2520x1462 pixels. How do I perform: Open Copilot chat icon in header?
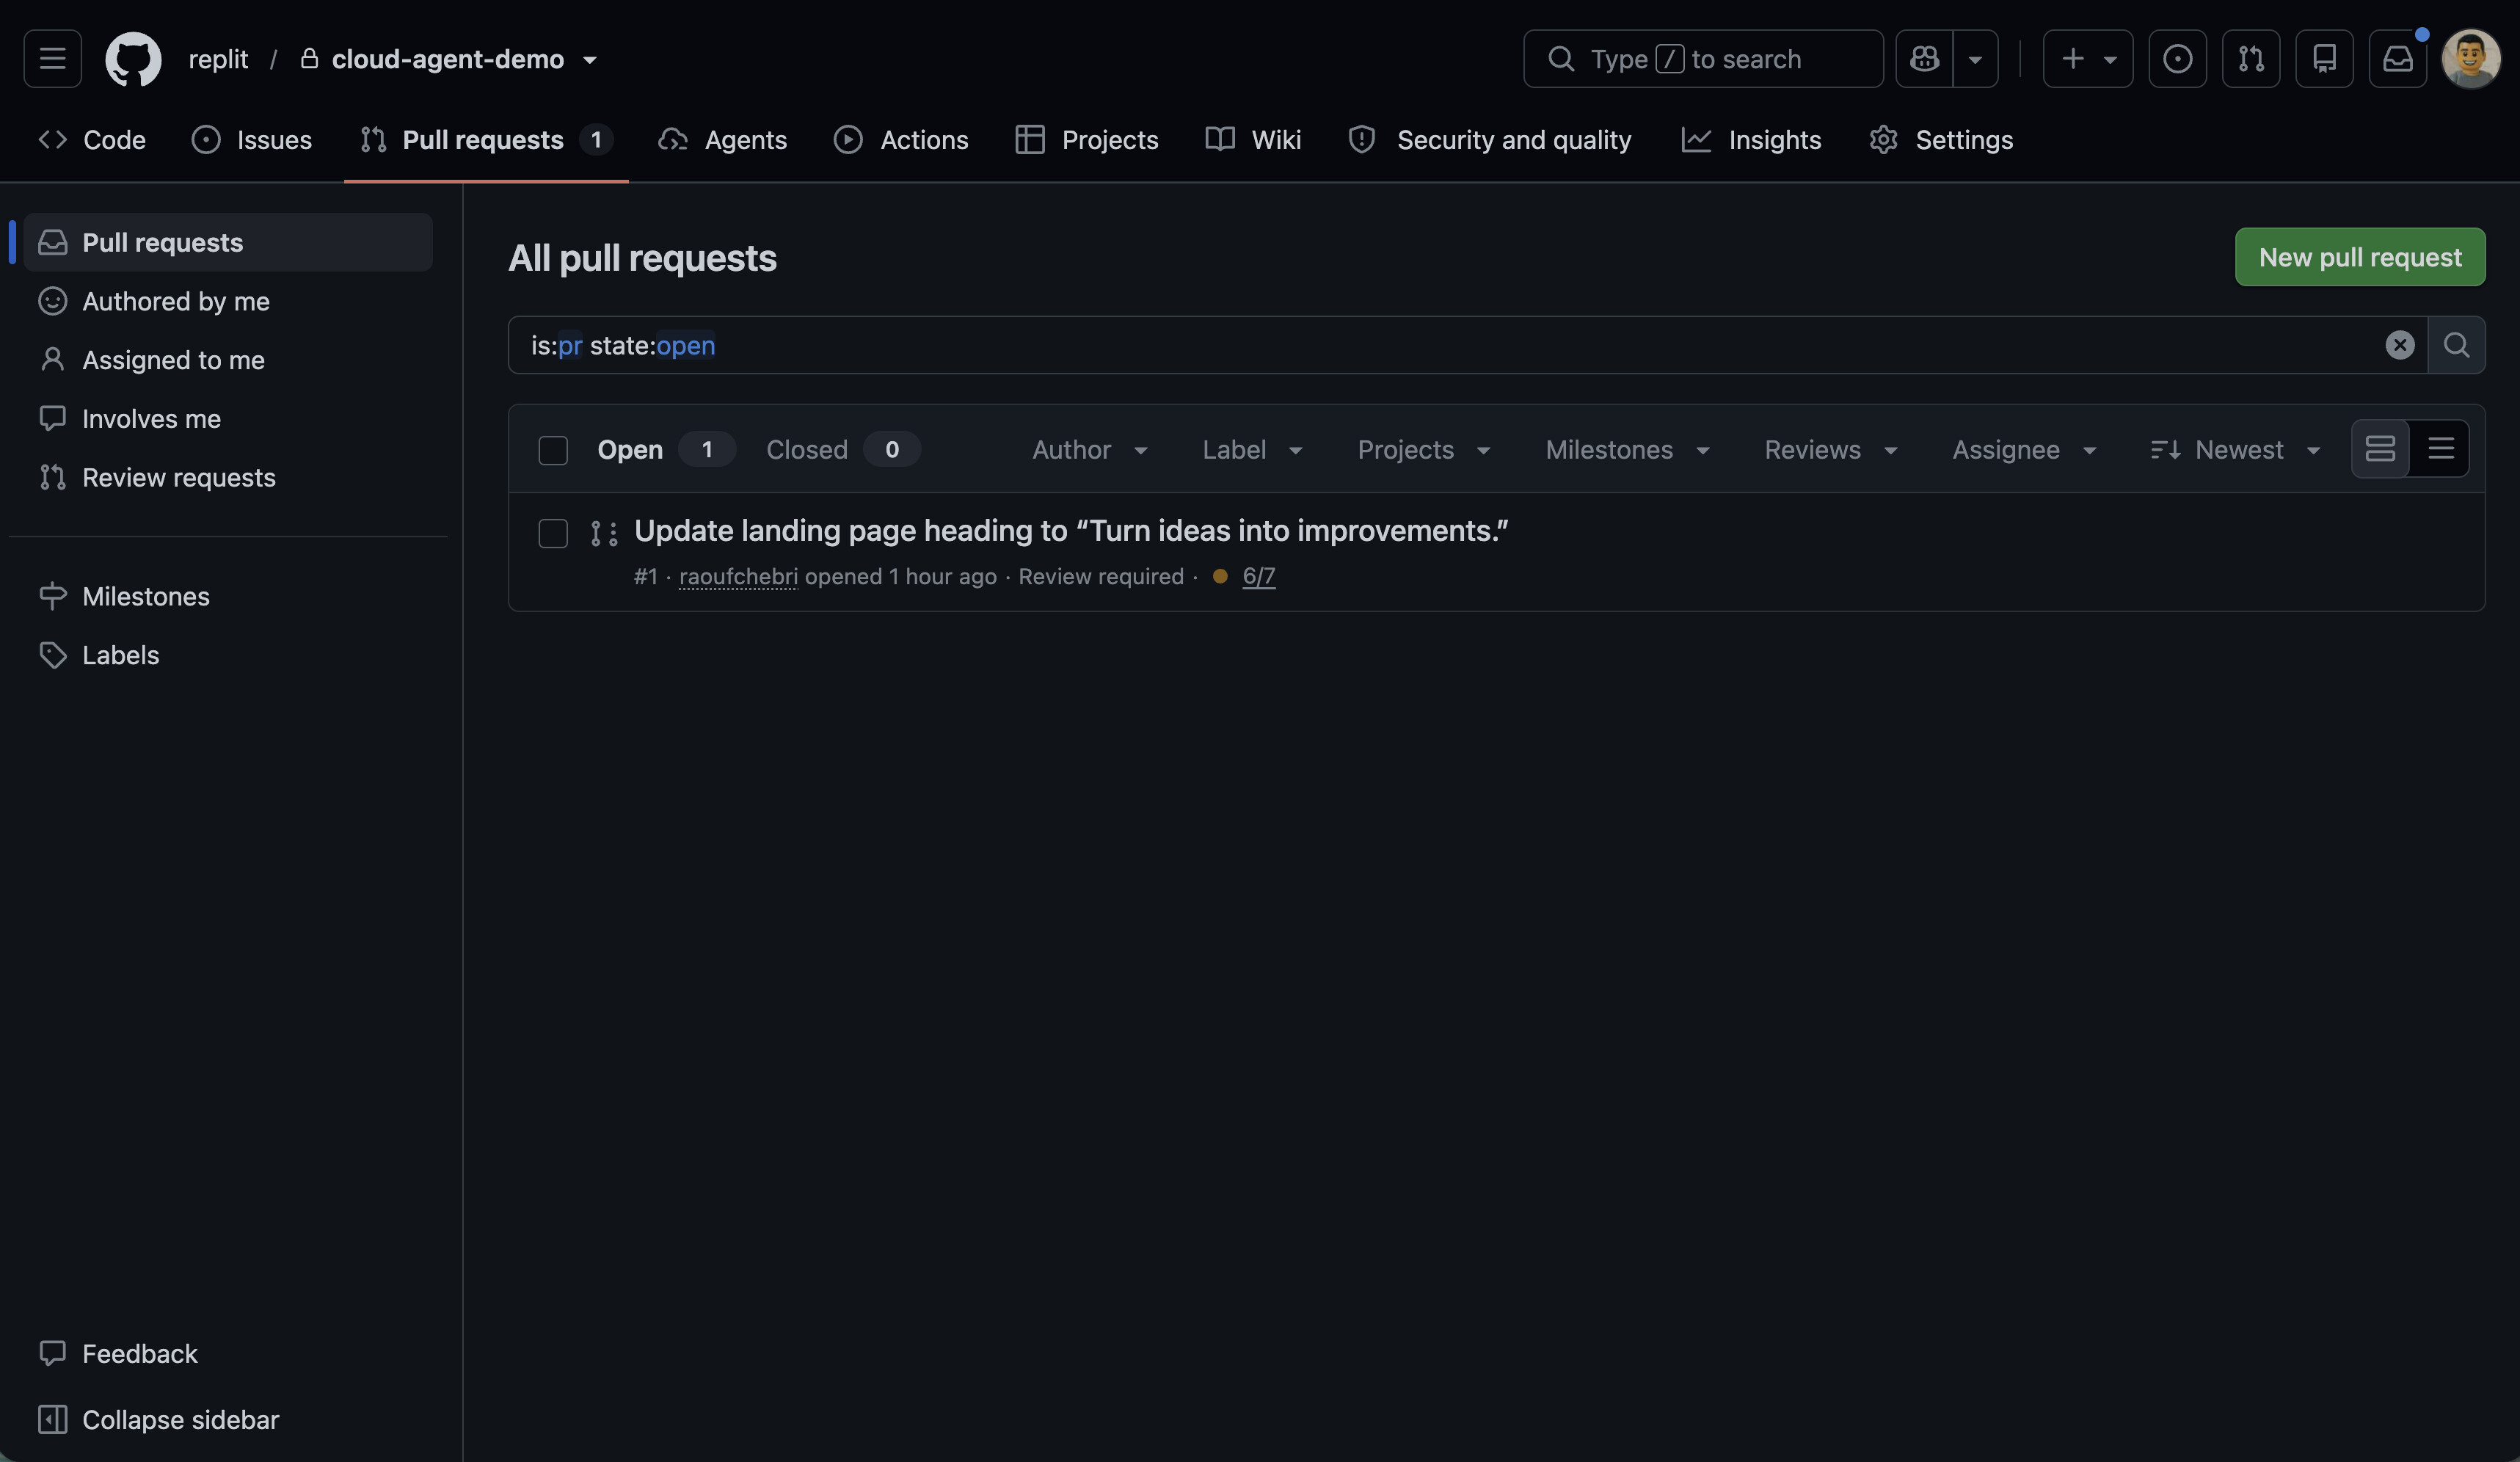(1924, 59)
